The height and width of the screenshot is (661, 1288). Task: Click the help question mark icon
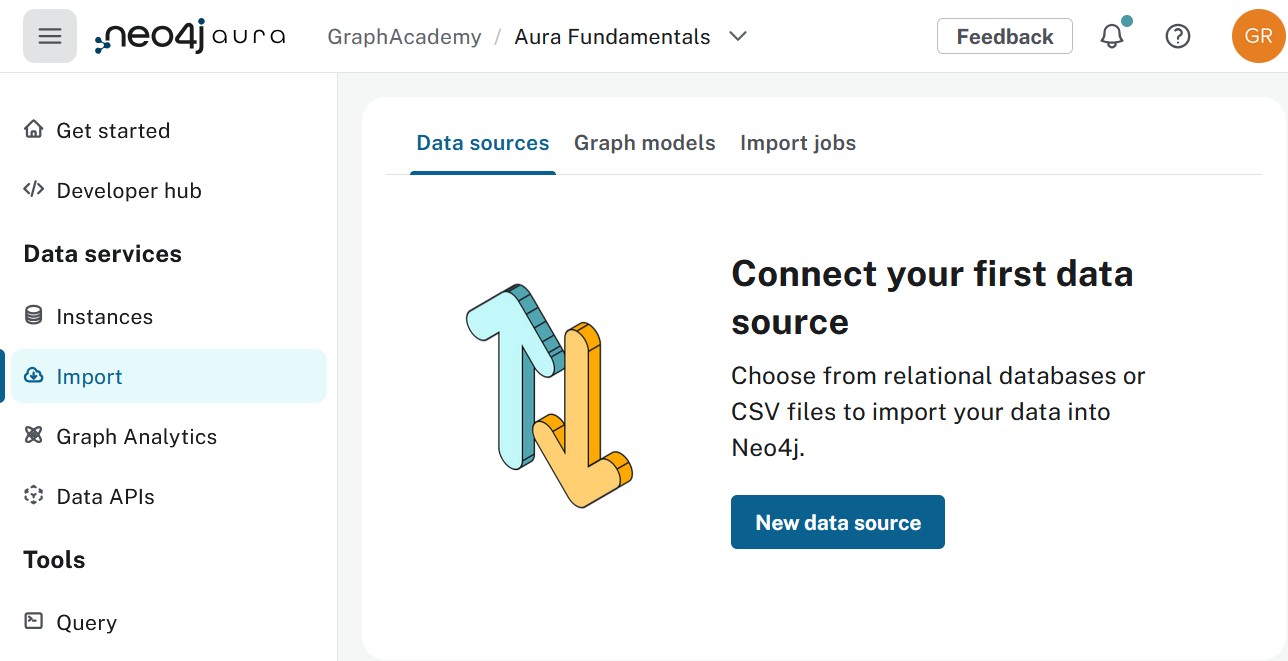[x=1178, y=36]
